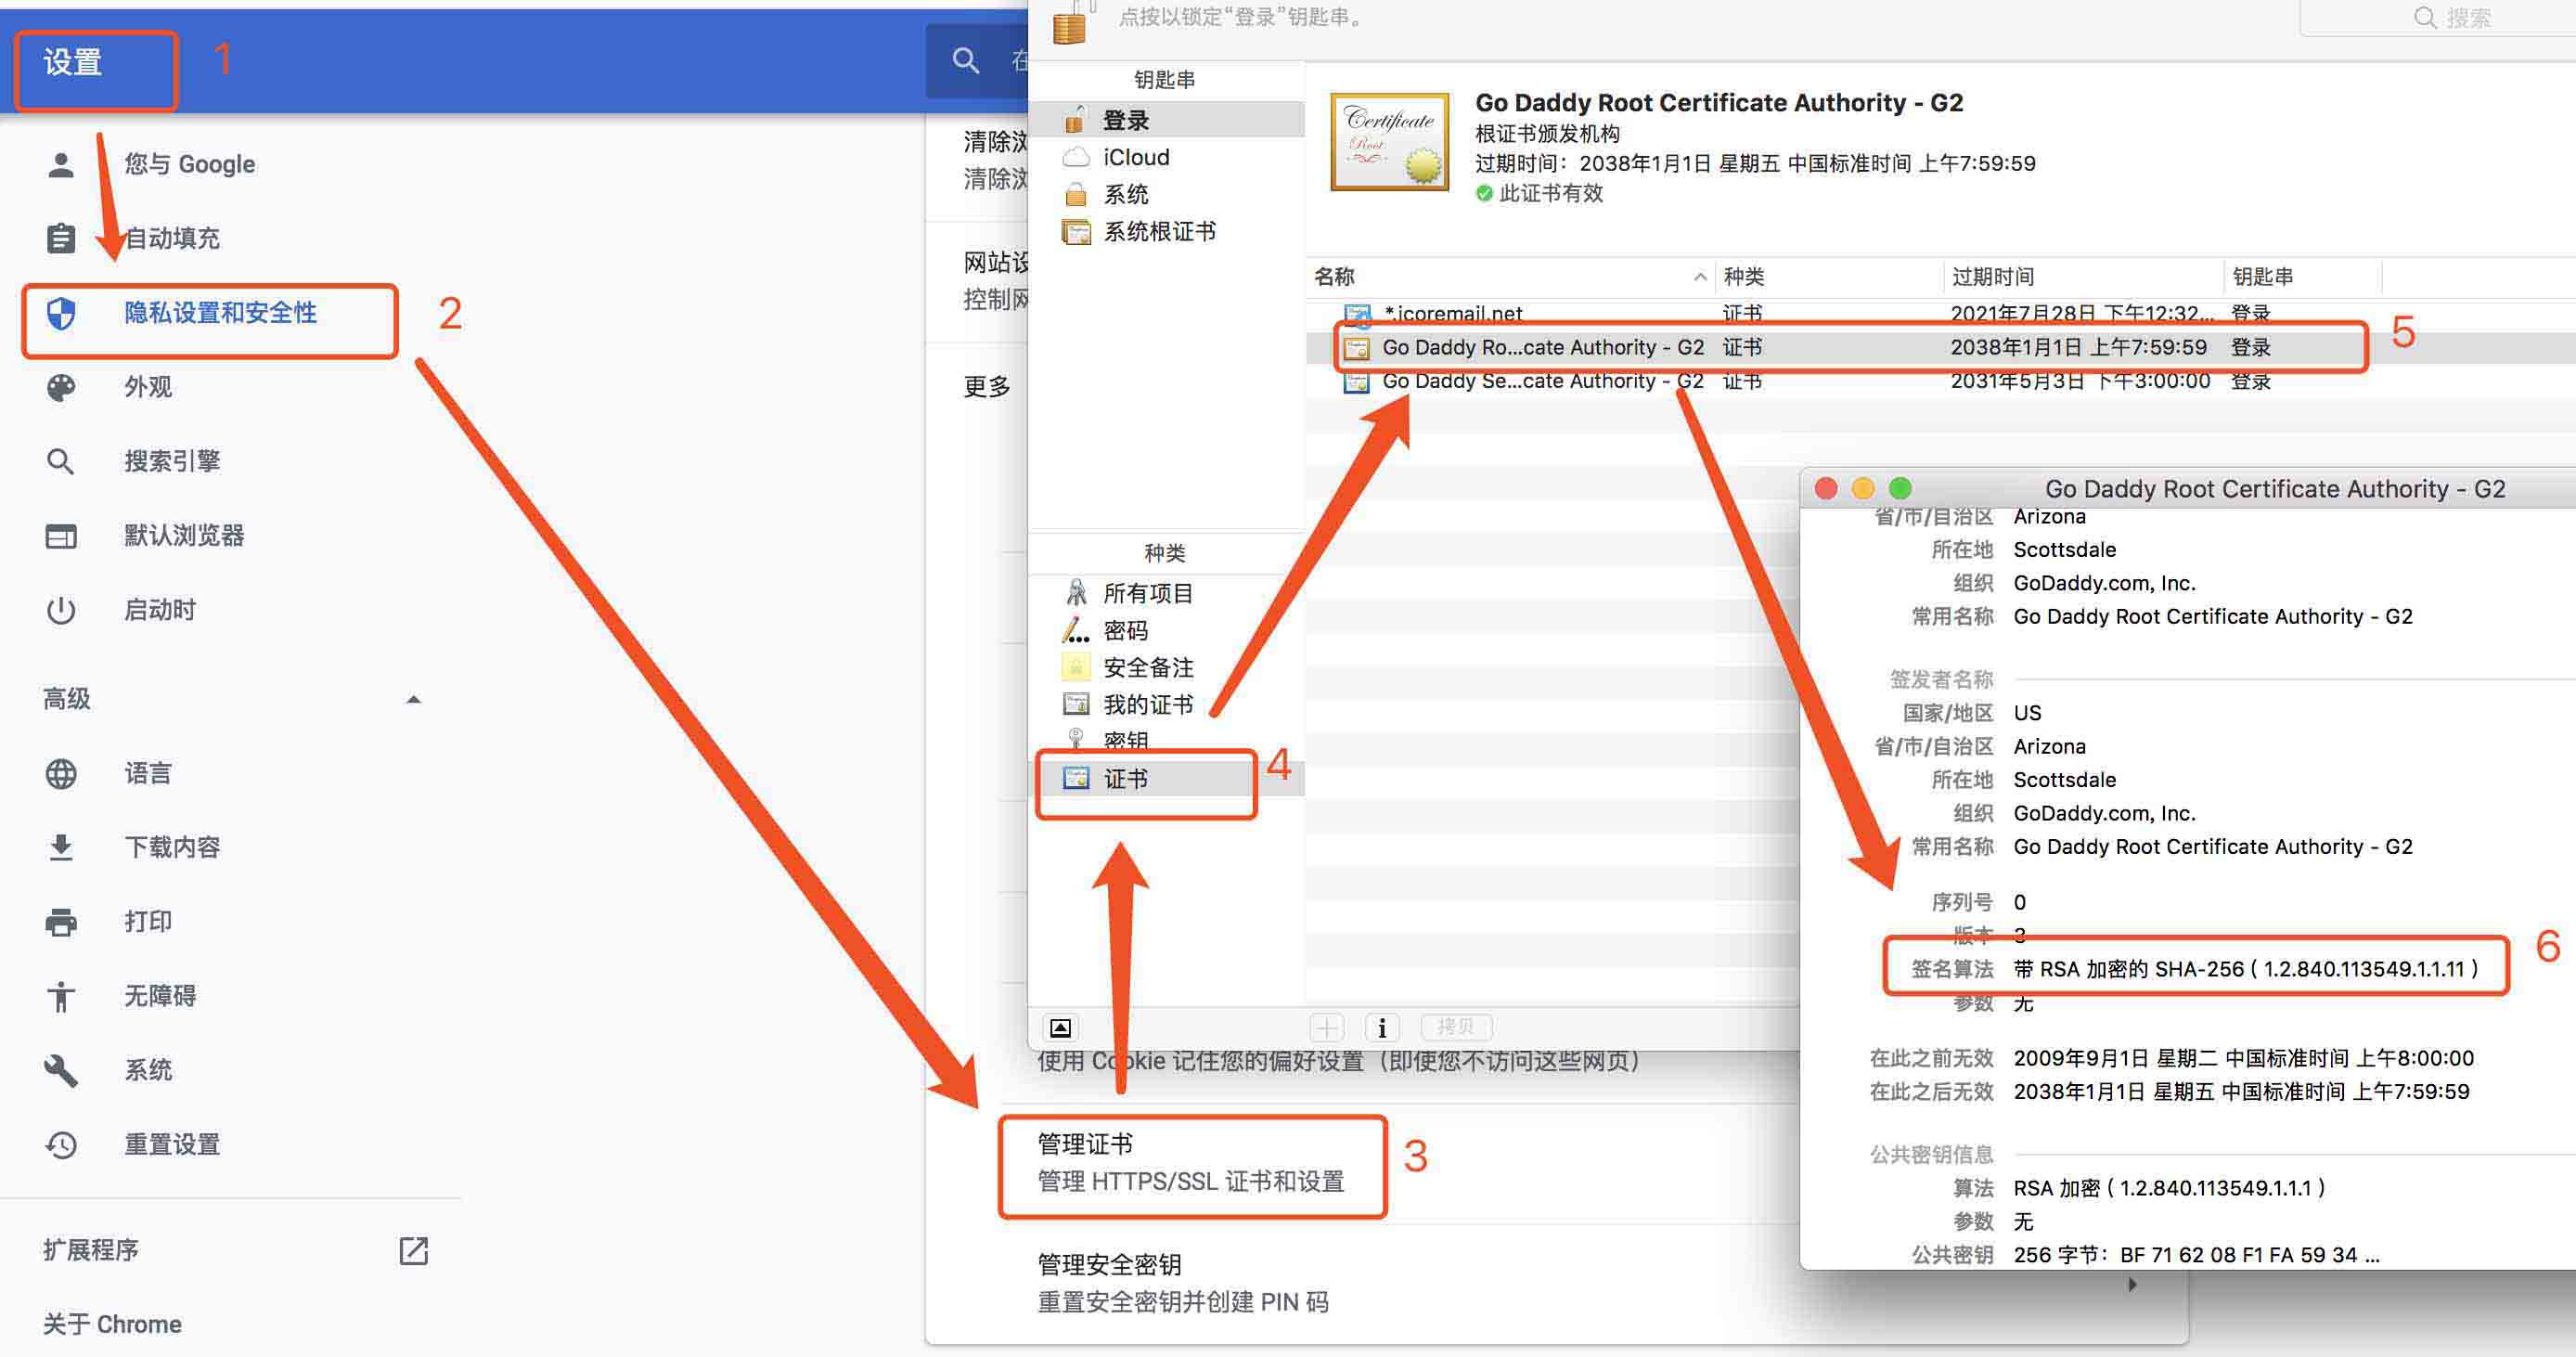Click the large Certificate Root thumbnail
The image size is (2576, 1357).
click(1389, 142)
